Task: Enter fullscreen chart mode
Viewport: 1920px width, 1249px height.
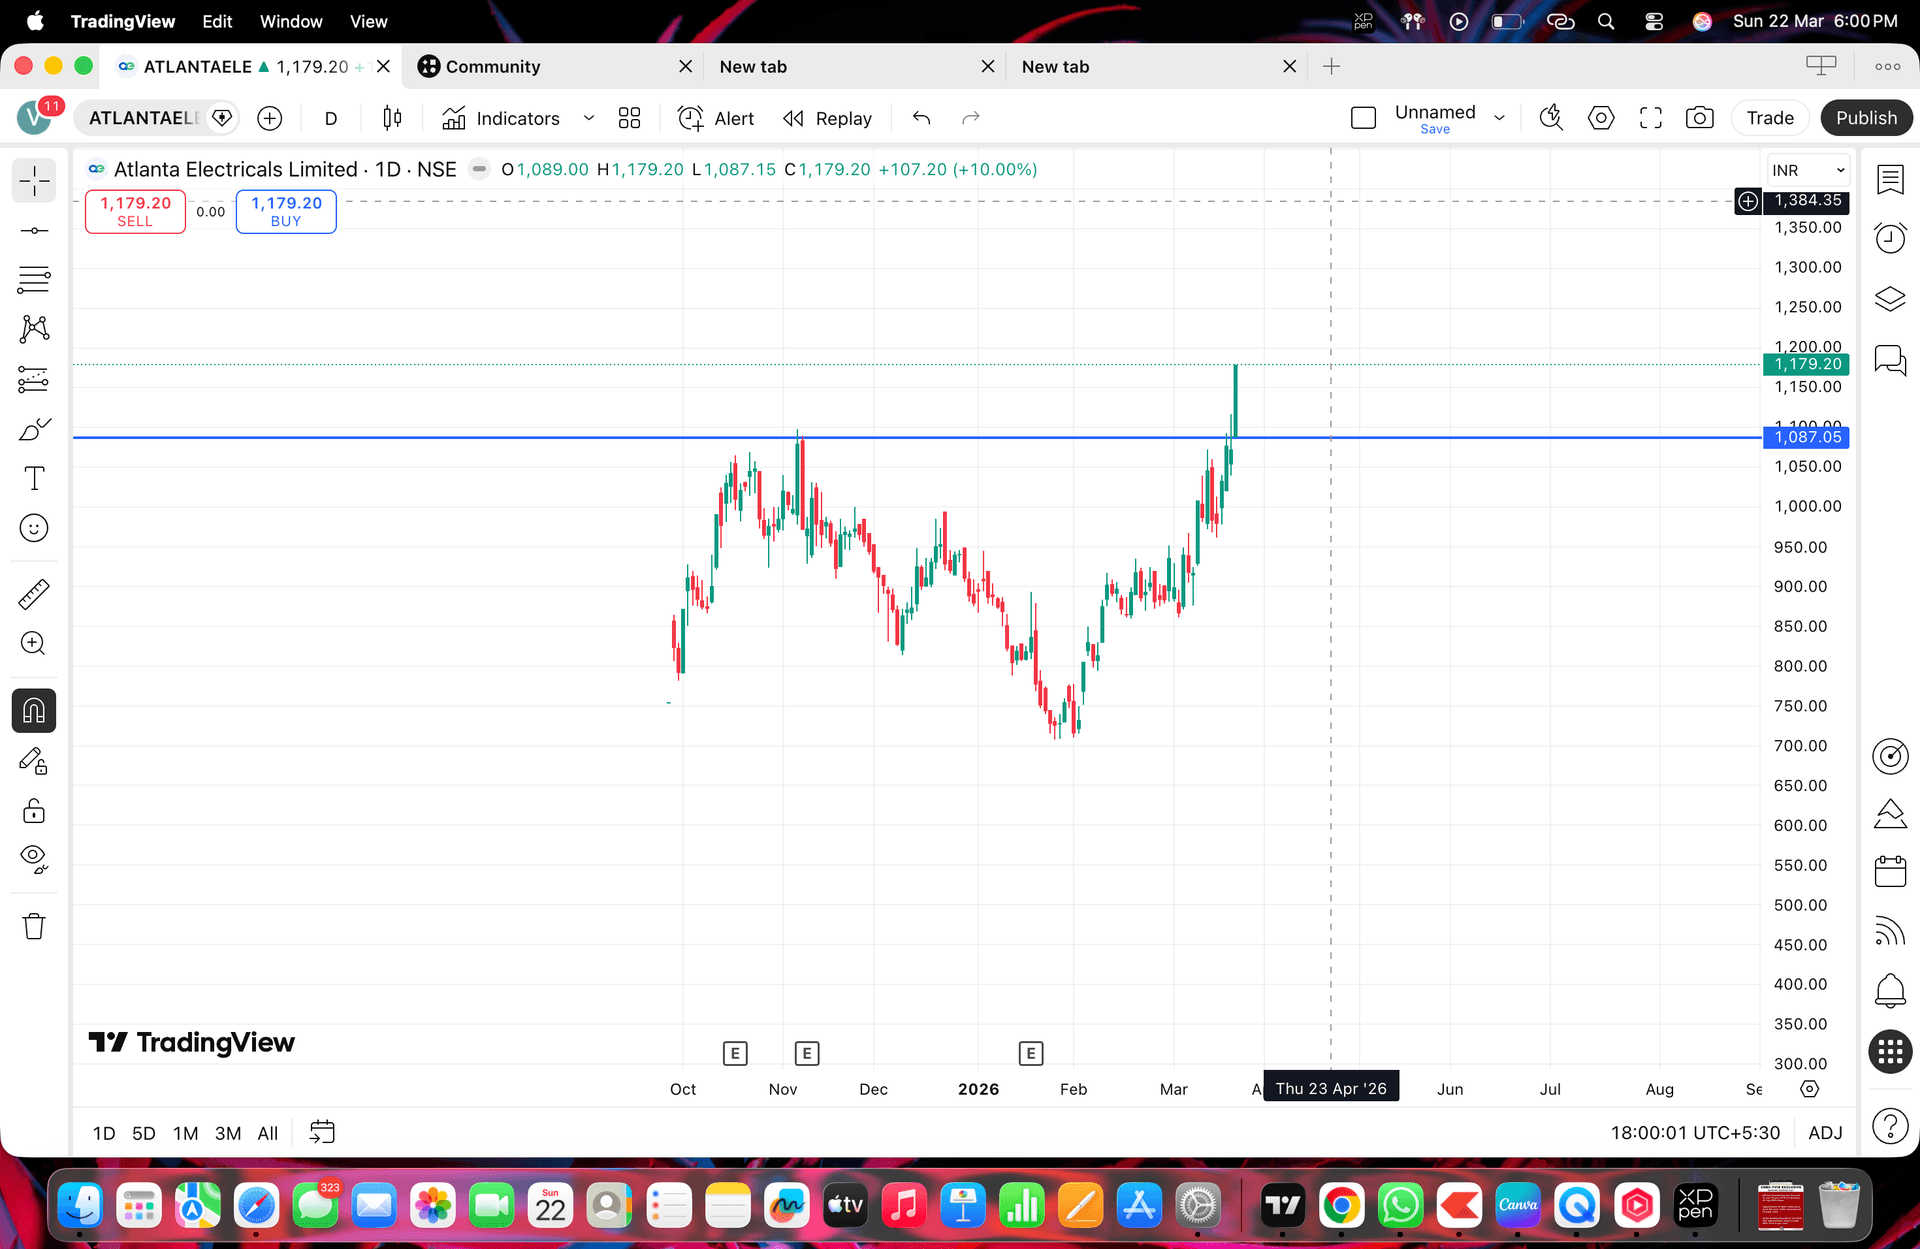Action: point(1651,118)
